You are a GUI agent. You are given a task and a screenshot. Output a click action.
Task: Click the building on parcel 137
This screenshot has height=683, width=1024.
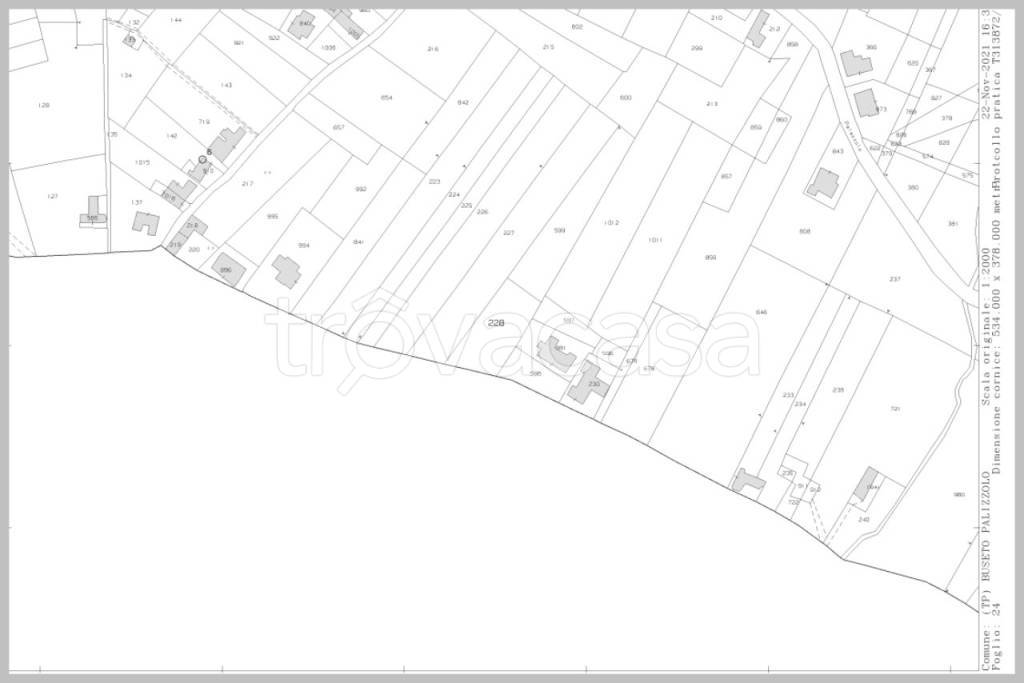point(146,222)
